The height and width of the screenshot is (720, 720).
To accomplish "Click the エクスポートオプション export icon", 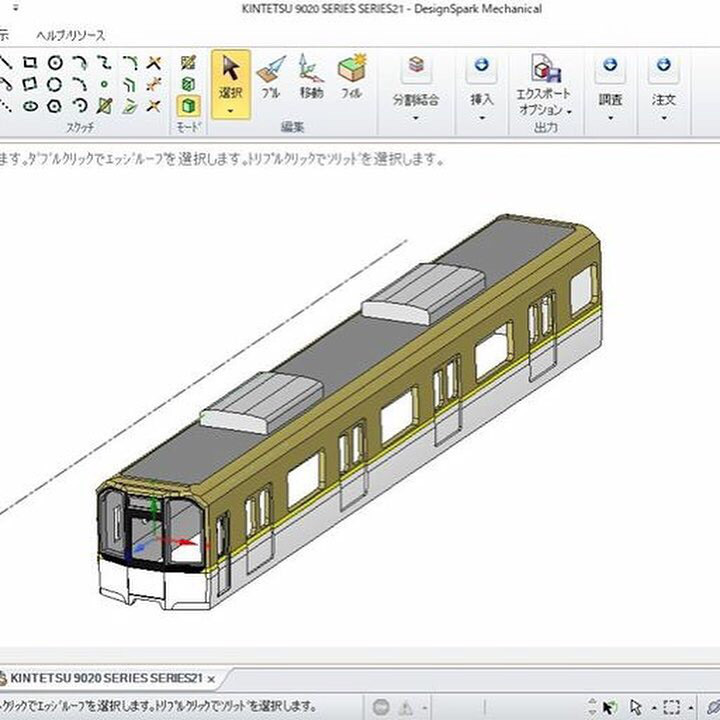I will (546, 69).
